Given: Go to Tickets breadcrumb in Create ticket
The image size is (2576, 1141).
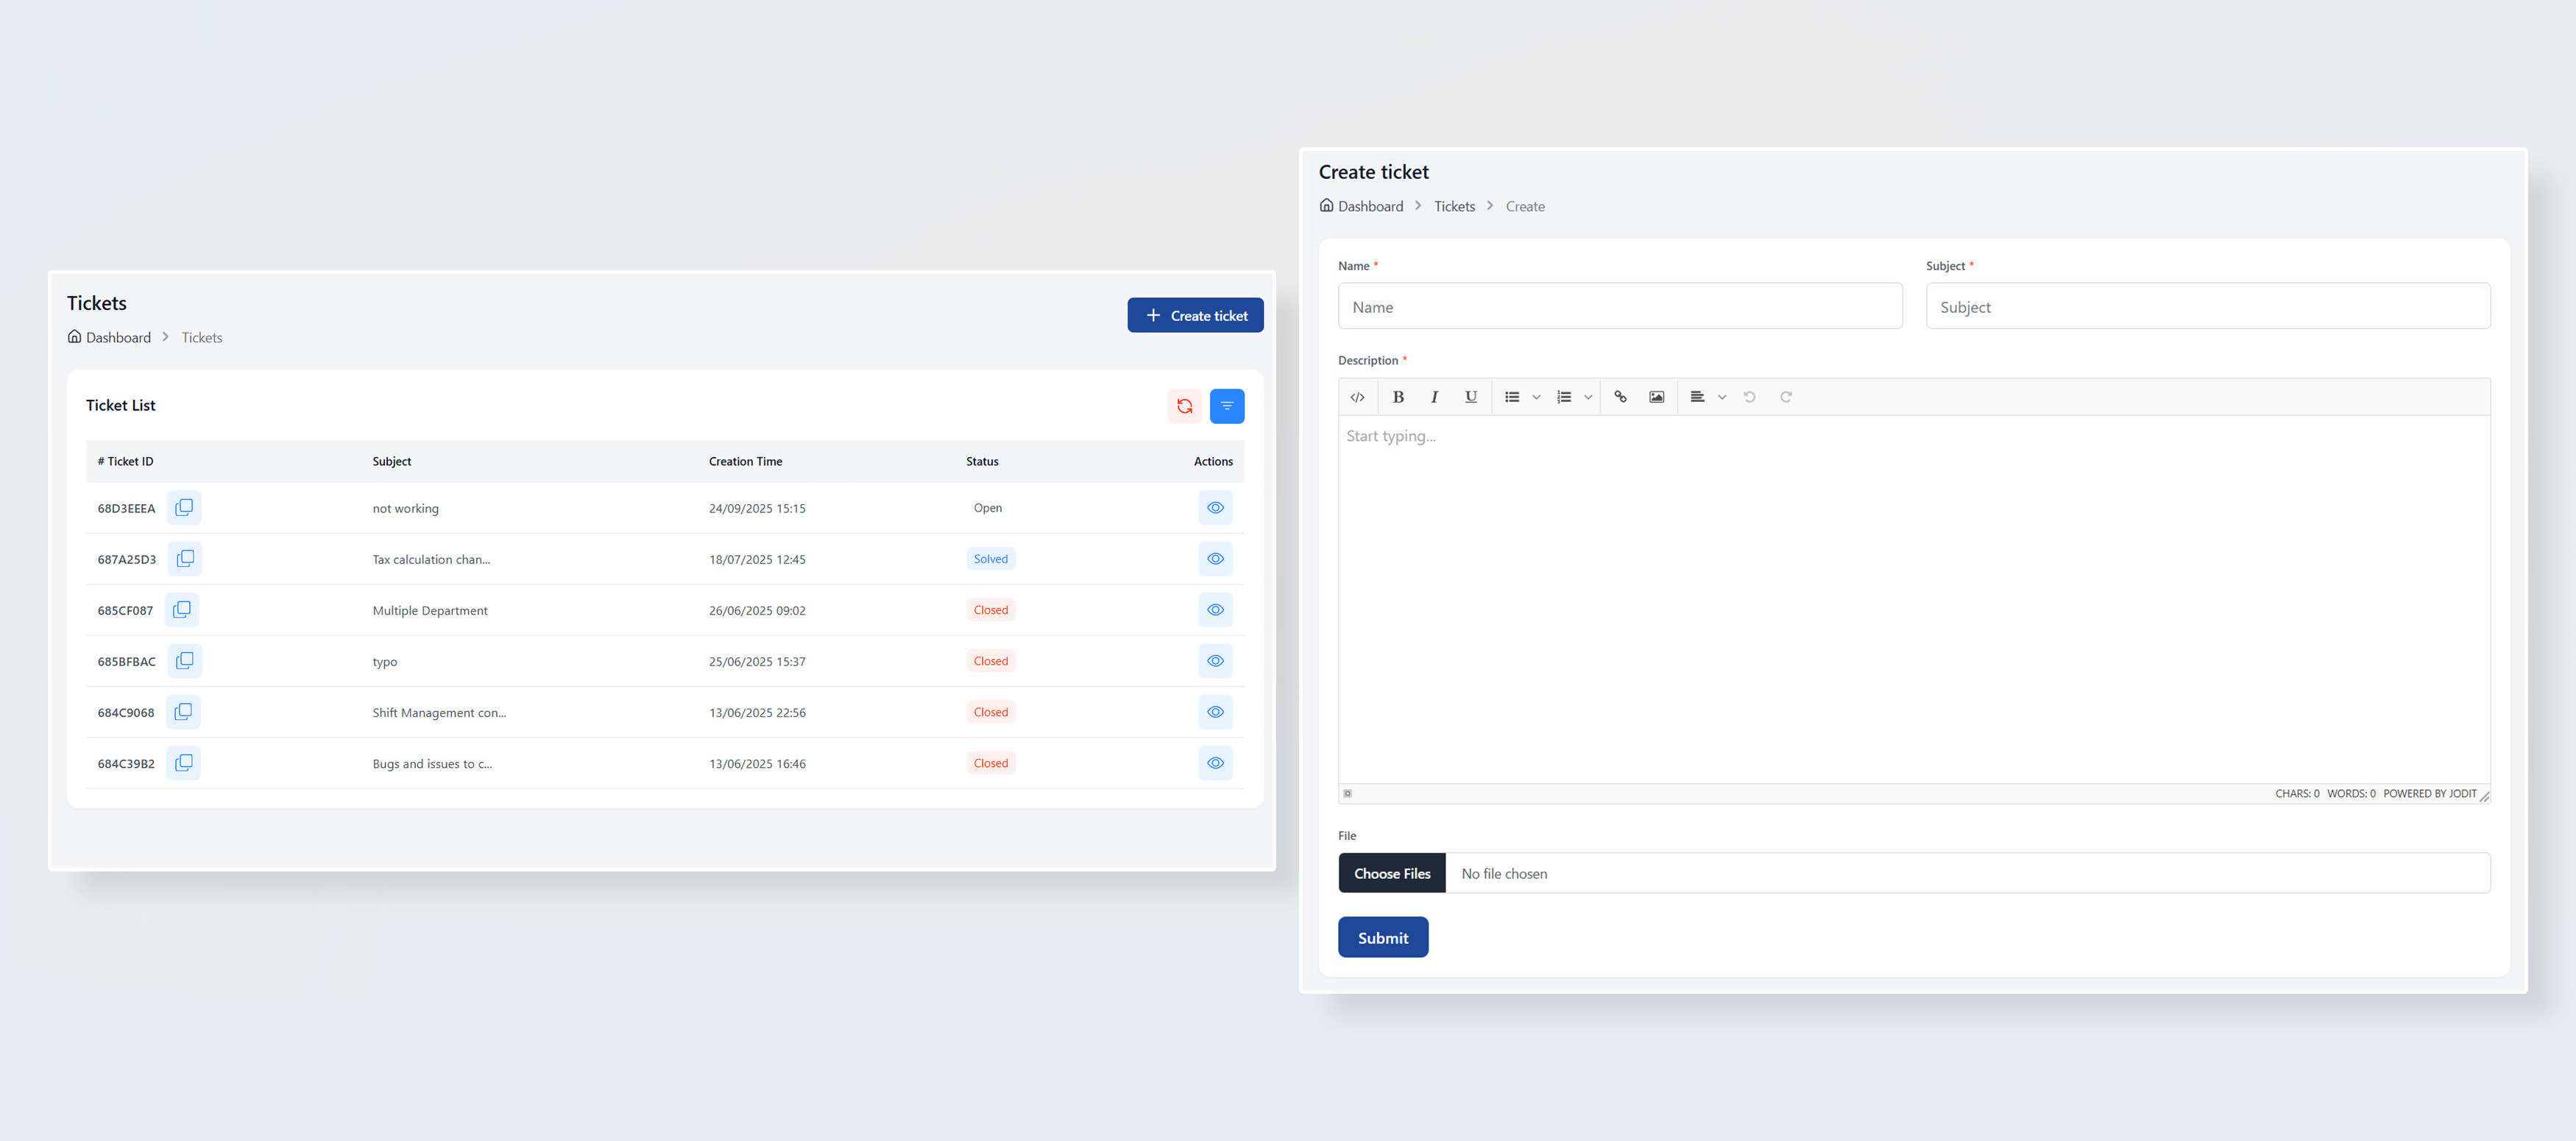Looking at the screenshot, I should [x=1454, y=206].
